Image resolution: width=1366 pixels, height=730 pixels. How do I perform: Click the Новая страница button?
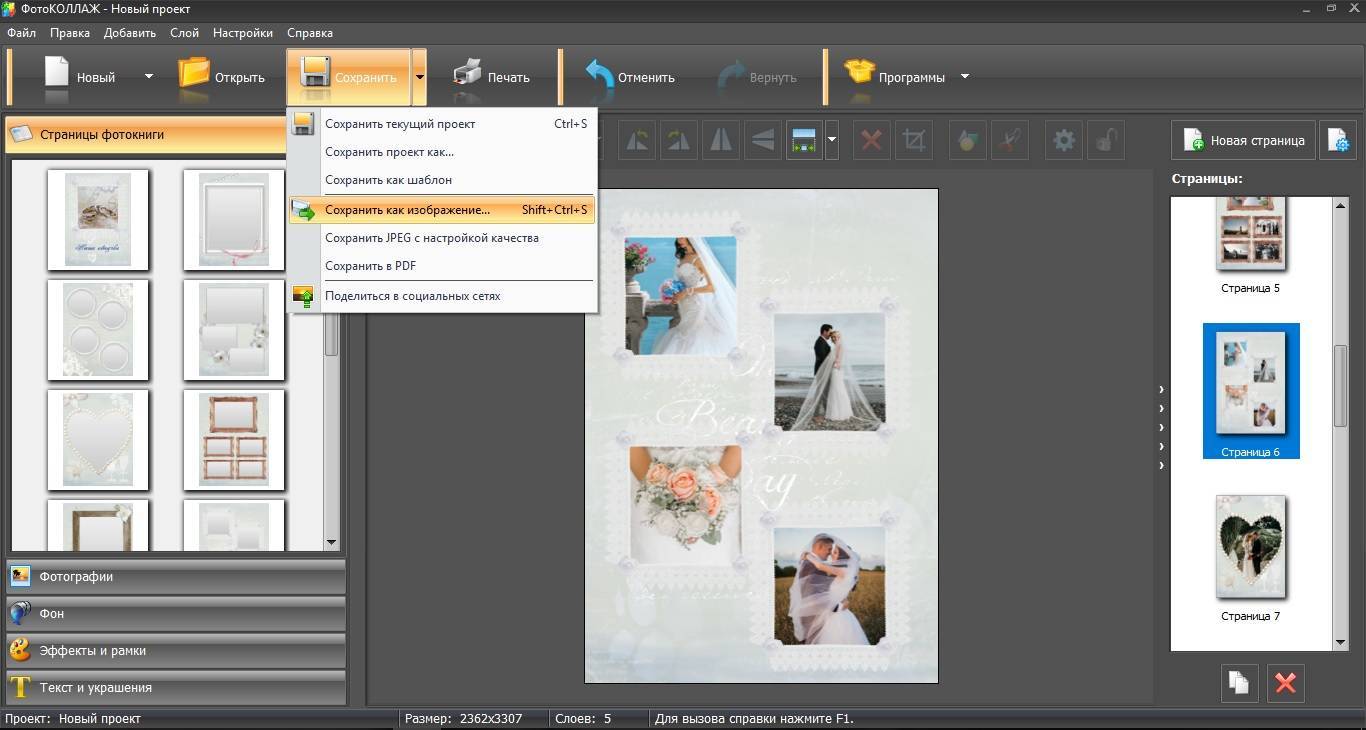coord(1244,141)
